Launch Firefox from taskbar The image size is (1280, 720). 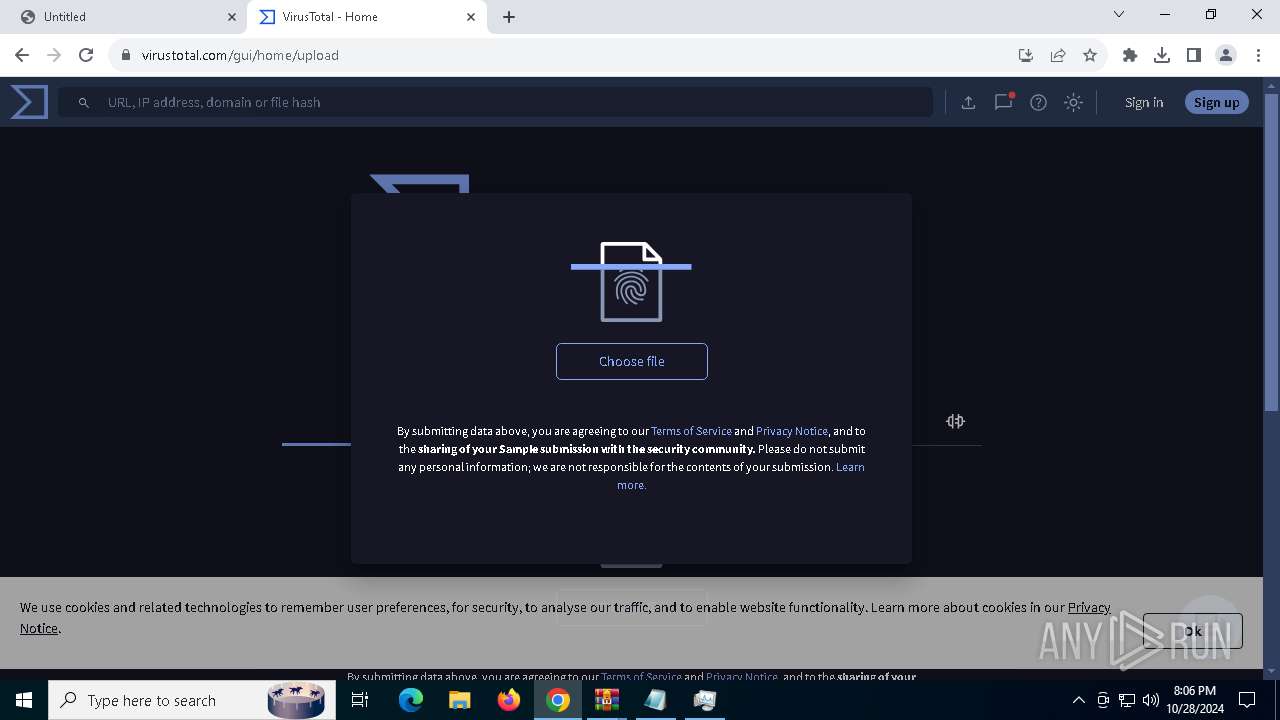tap(509, 700)
